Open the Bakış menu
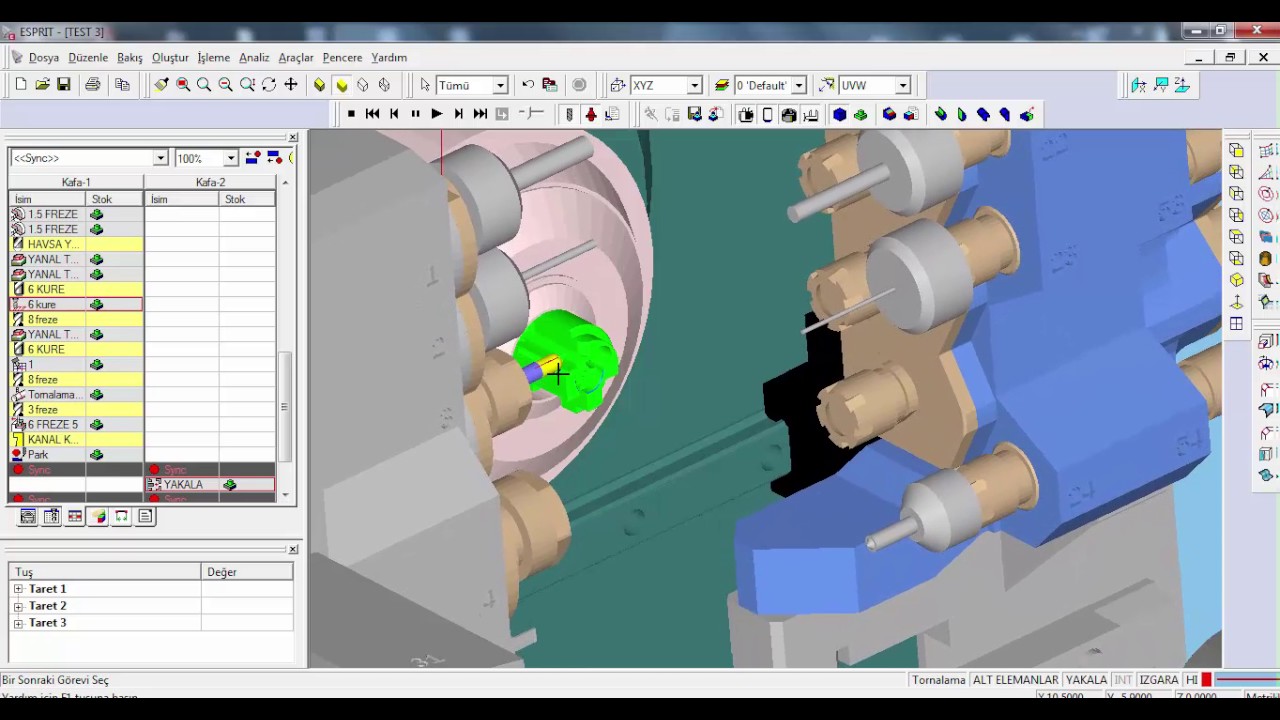Image resolution: width=1280 pixels, height=720 pixels. (130, 58)
